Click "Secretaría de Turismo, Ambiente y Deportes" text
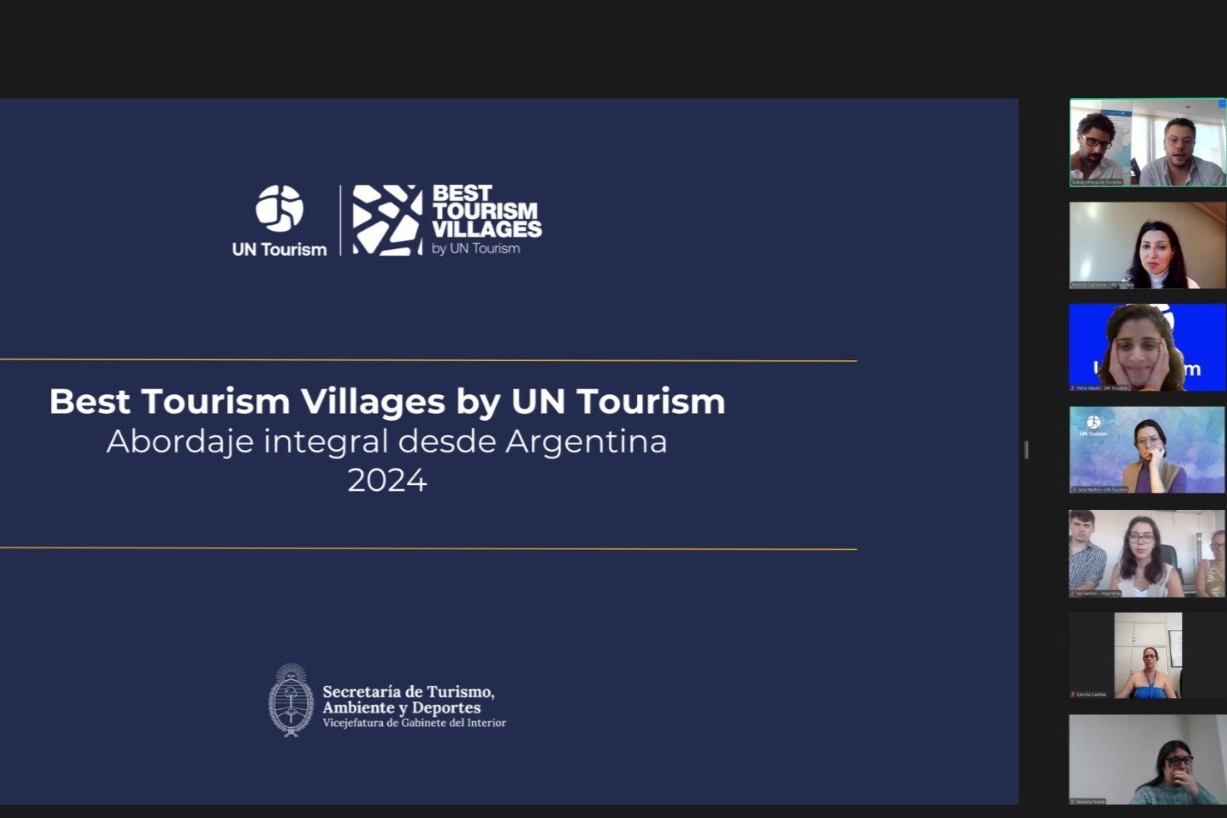The width and height of the screenshot is (1227, 818). click(x=408, y=700)
